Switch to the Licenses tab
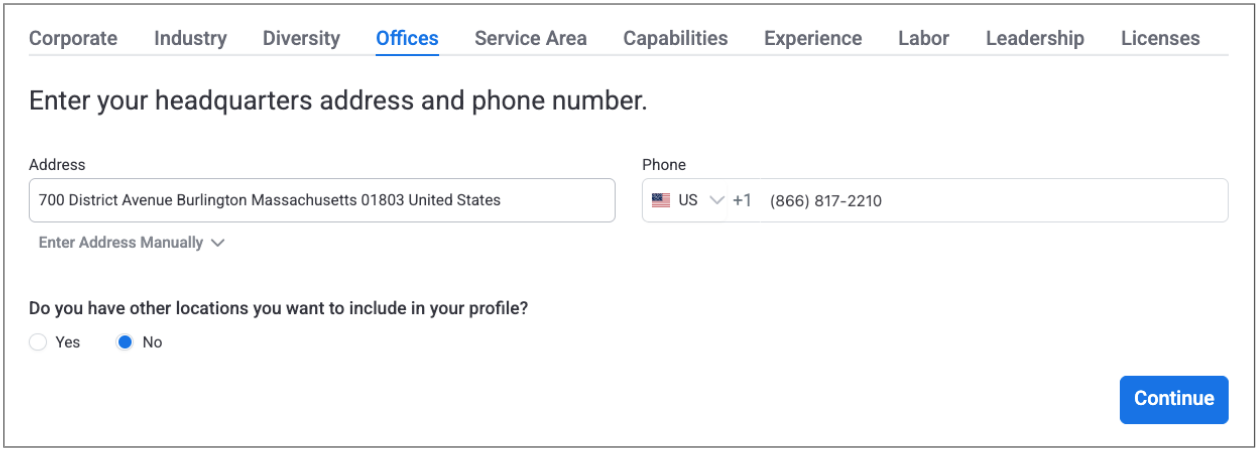Screen dimensions: 1258x450 click(x=1160, y=39)
